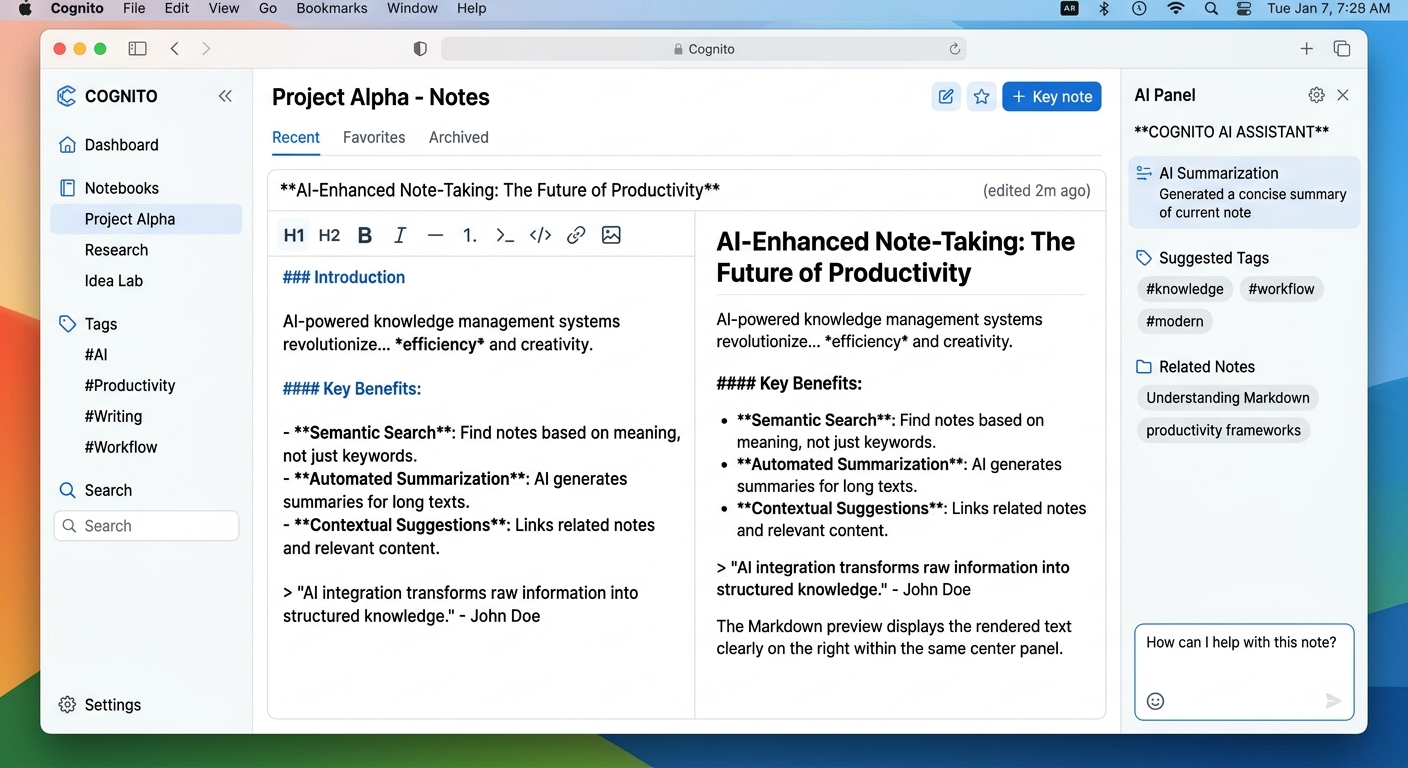Open AI Panel settings gear

point(1316,95)
